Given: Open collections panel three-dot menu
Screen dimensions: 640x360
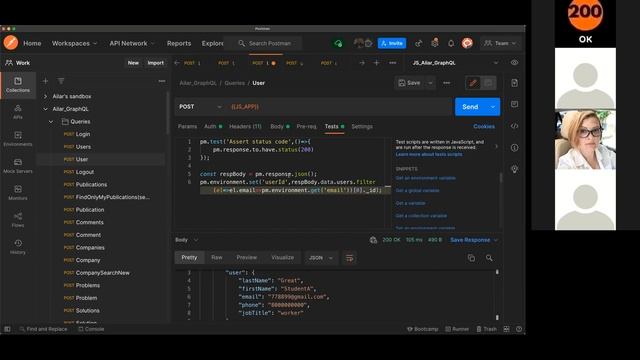Looking at the screenshot, I should click(162, 81).
